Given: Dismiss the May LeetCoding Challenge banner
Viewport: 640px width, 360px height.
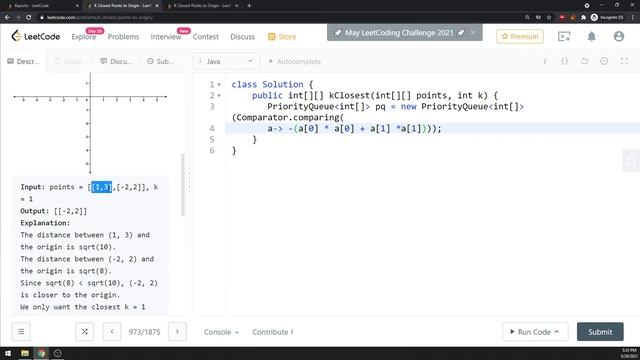Looking at the screenshot, I should (x=473, y=32).
